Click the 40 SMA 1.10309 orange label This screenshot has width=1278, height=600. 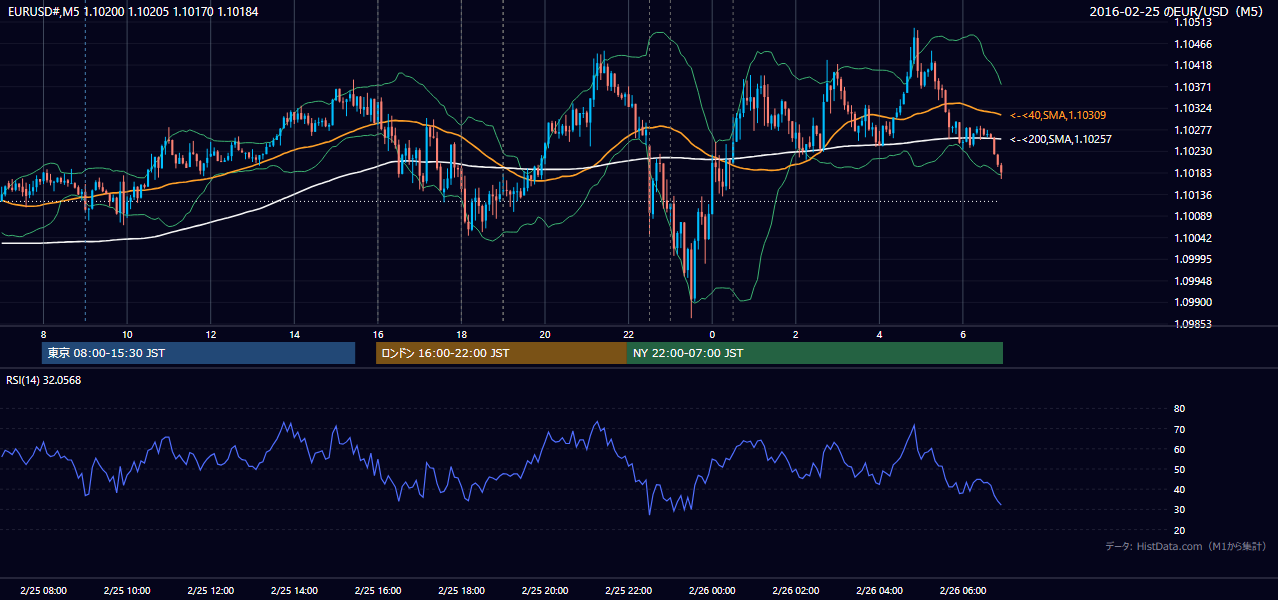click(1058, 116)
